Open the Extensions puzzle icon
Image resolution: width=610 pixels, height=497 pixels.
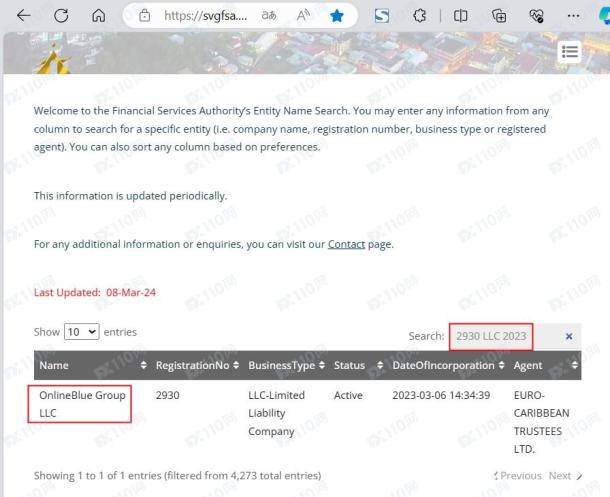(x=419, y=16)
